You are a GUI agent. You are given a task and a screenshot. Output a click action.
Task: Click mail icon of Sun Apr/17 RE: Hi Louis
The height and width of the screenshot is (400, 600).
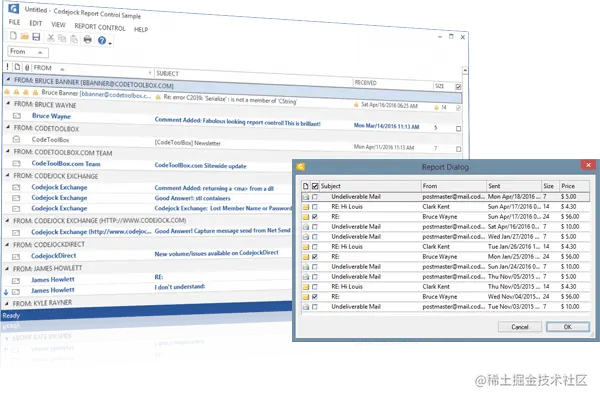[306, 207]
